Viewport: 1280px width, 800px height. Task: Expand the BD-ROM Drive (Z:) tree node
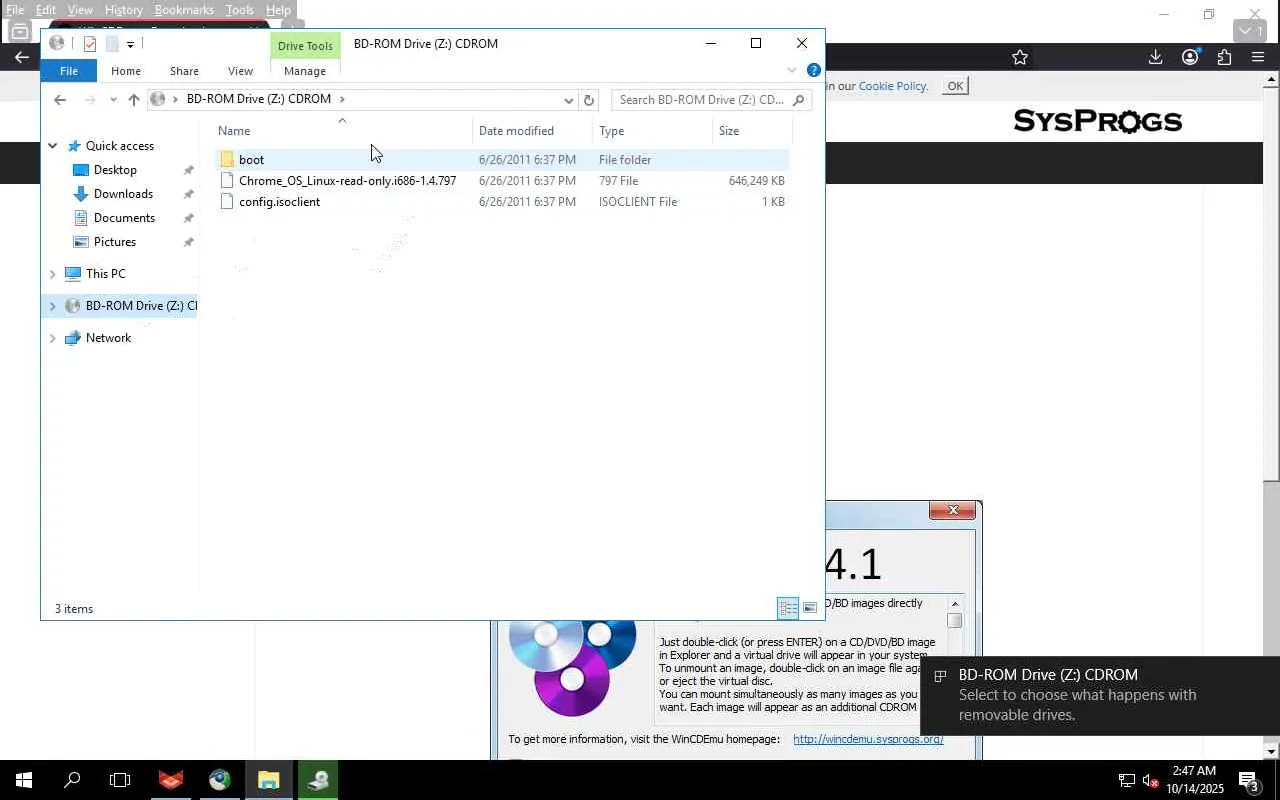[x=53, y=306]
